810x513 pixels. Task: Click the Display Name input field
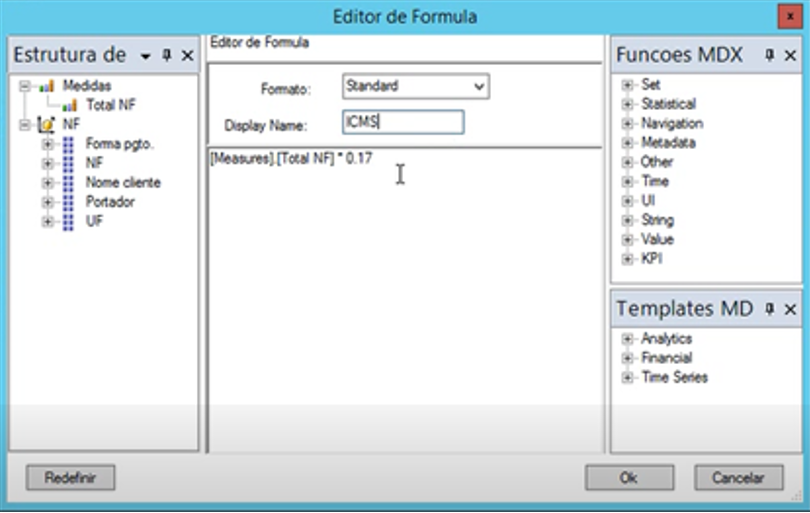click(x=403, y=122)
